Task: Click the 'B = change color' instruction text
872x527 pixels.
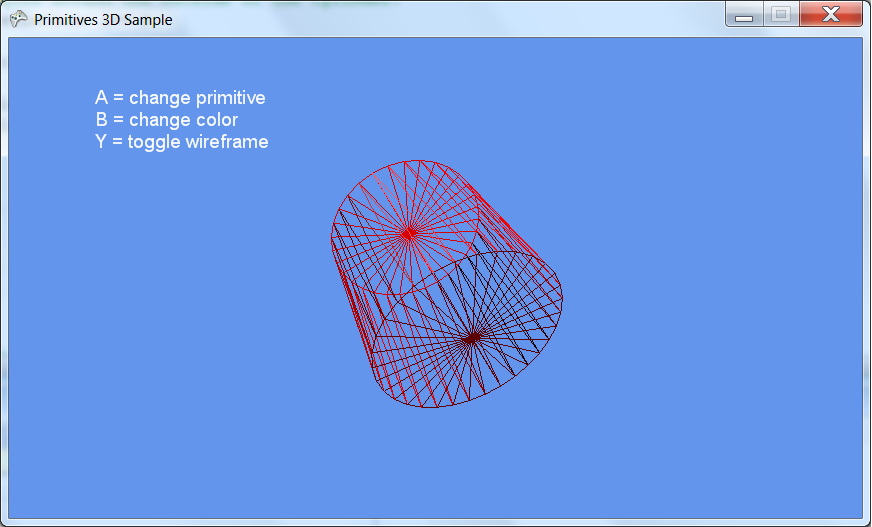Action: 166,120
